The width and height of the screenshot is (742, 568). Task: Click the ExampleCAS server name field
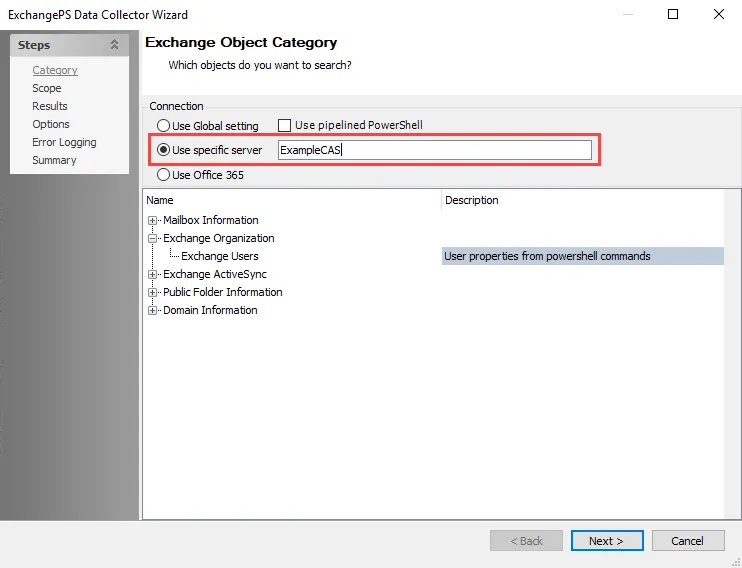point(434,150)
